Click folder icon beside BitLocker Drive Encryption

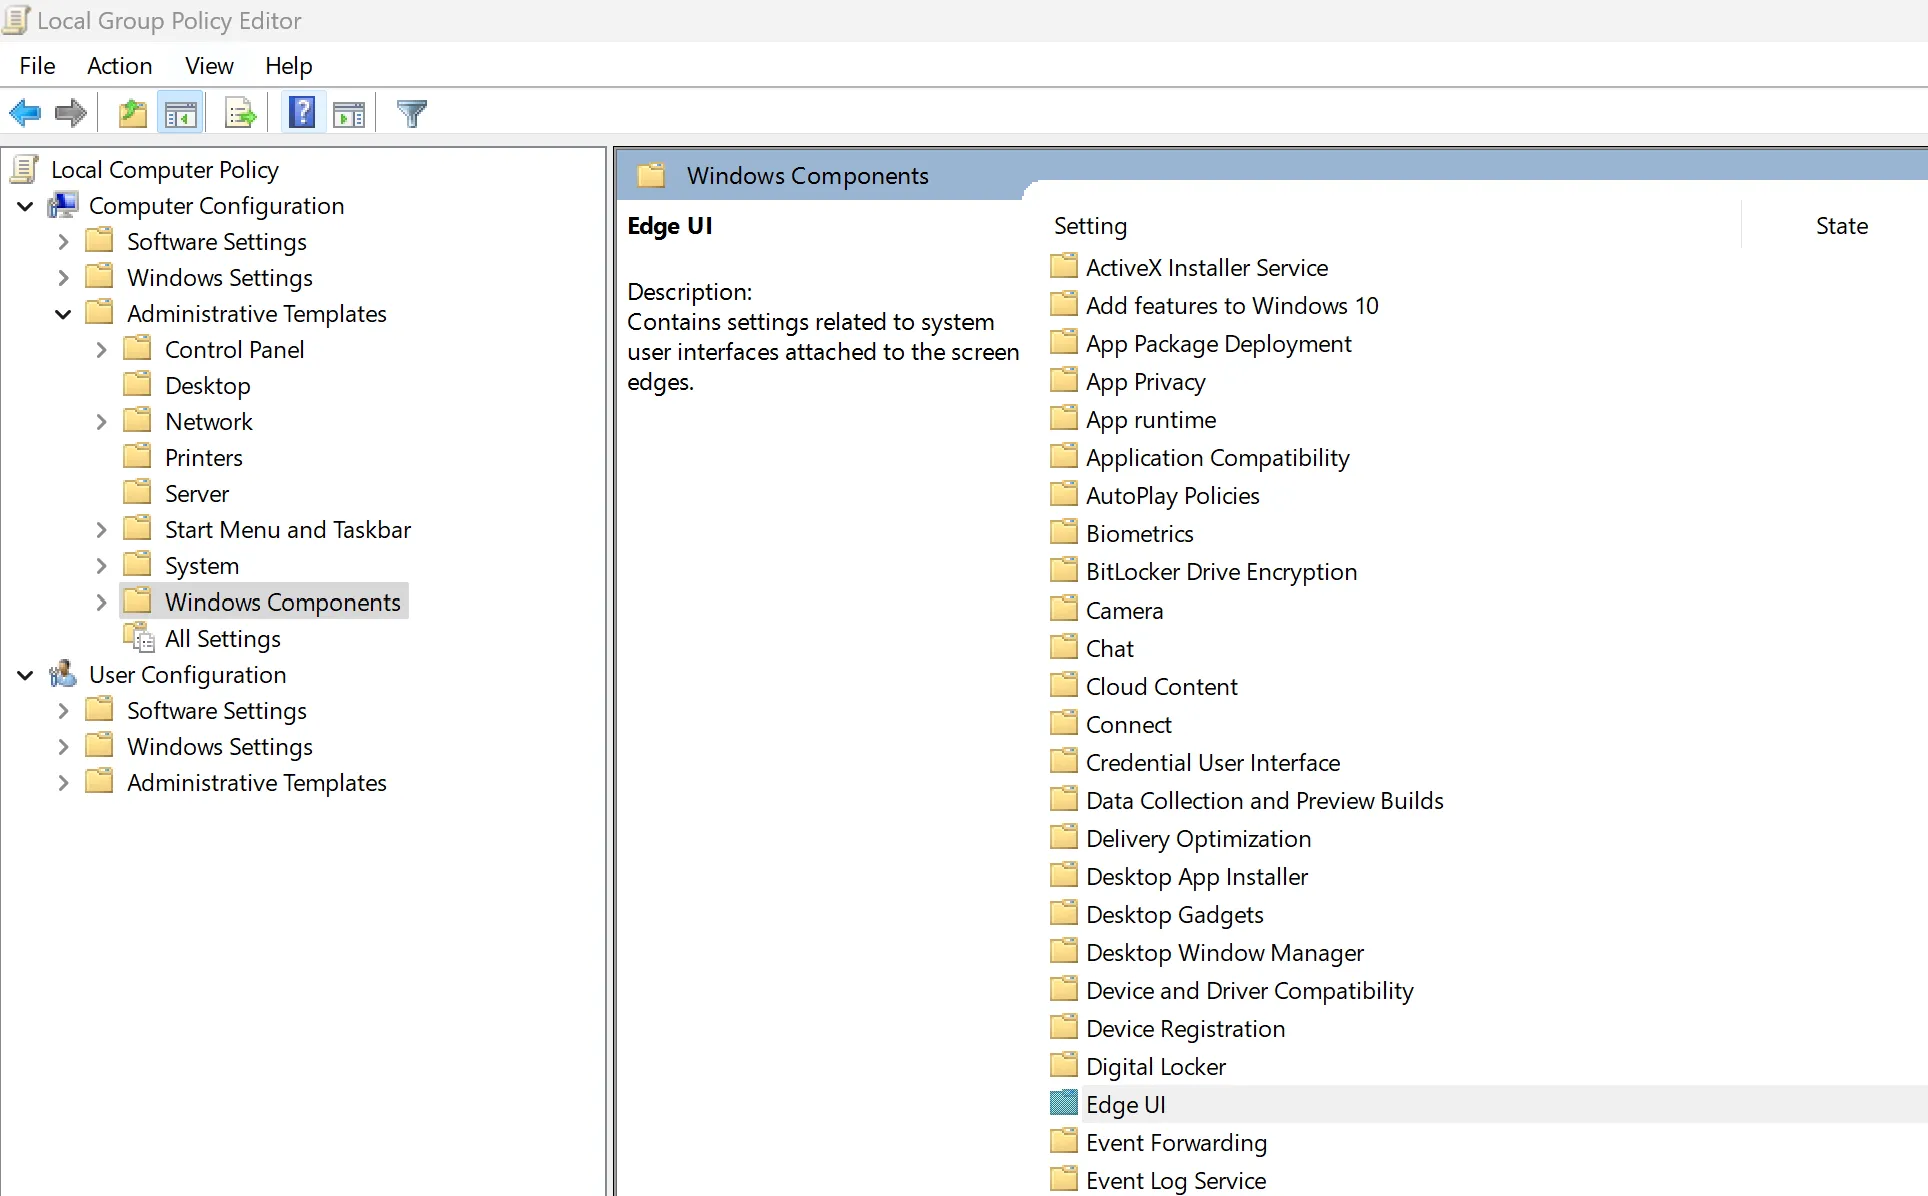tap(1064, 570)
